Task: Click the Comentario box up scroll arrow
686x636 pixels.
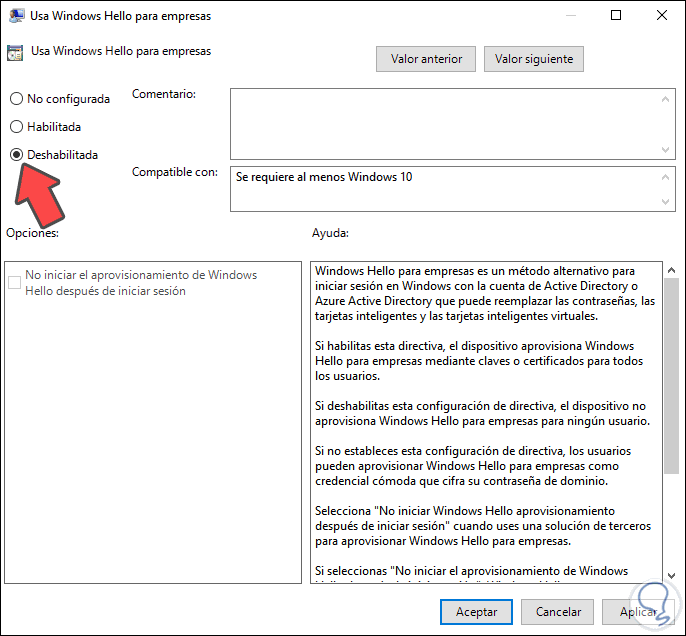Action: coord(665,99)
